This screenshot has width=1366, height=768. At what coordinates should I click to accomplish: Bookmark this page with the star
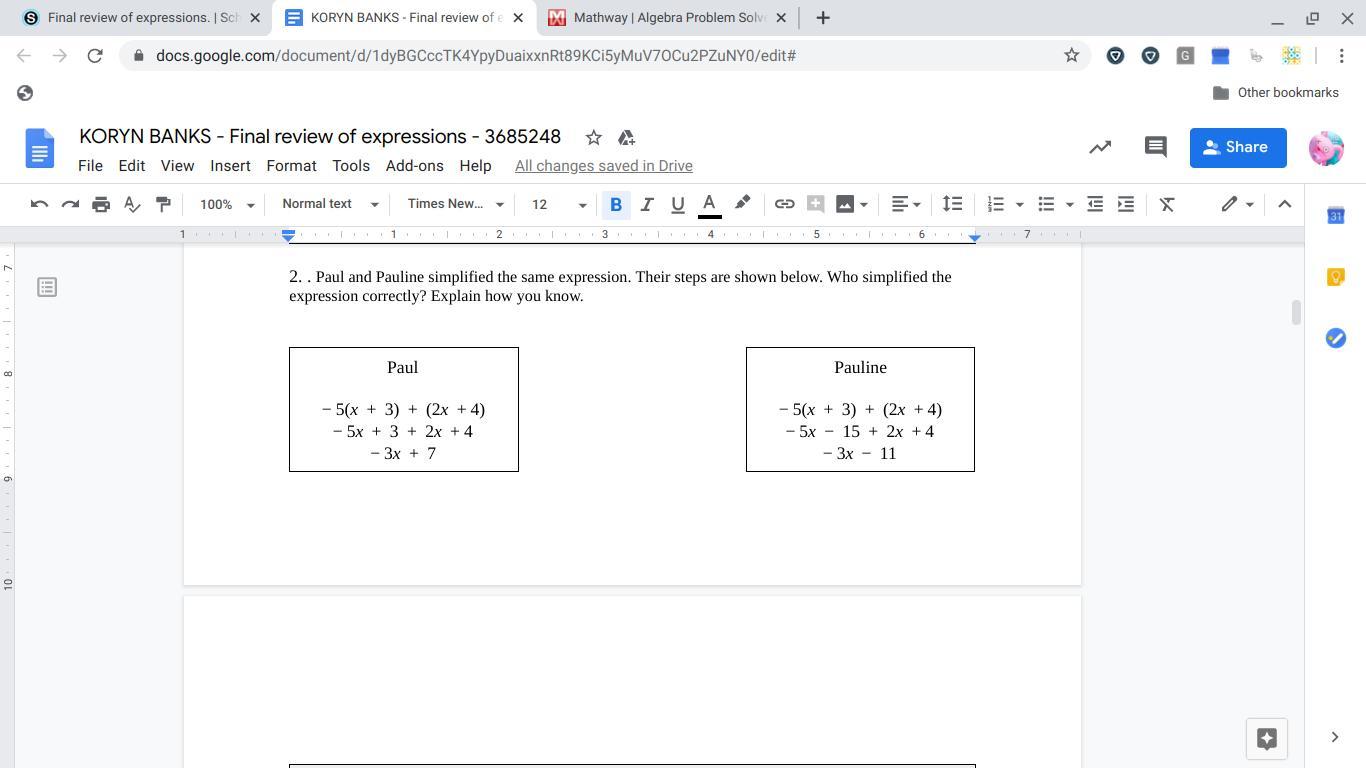(x=1071, y=56)
